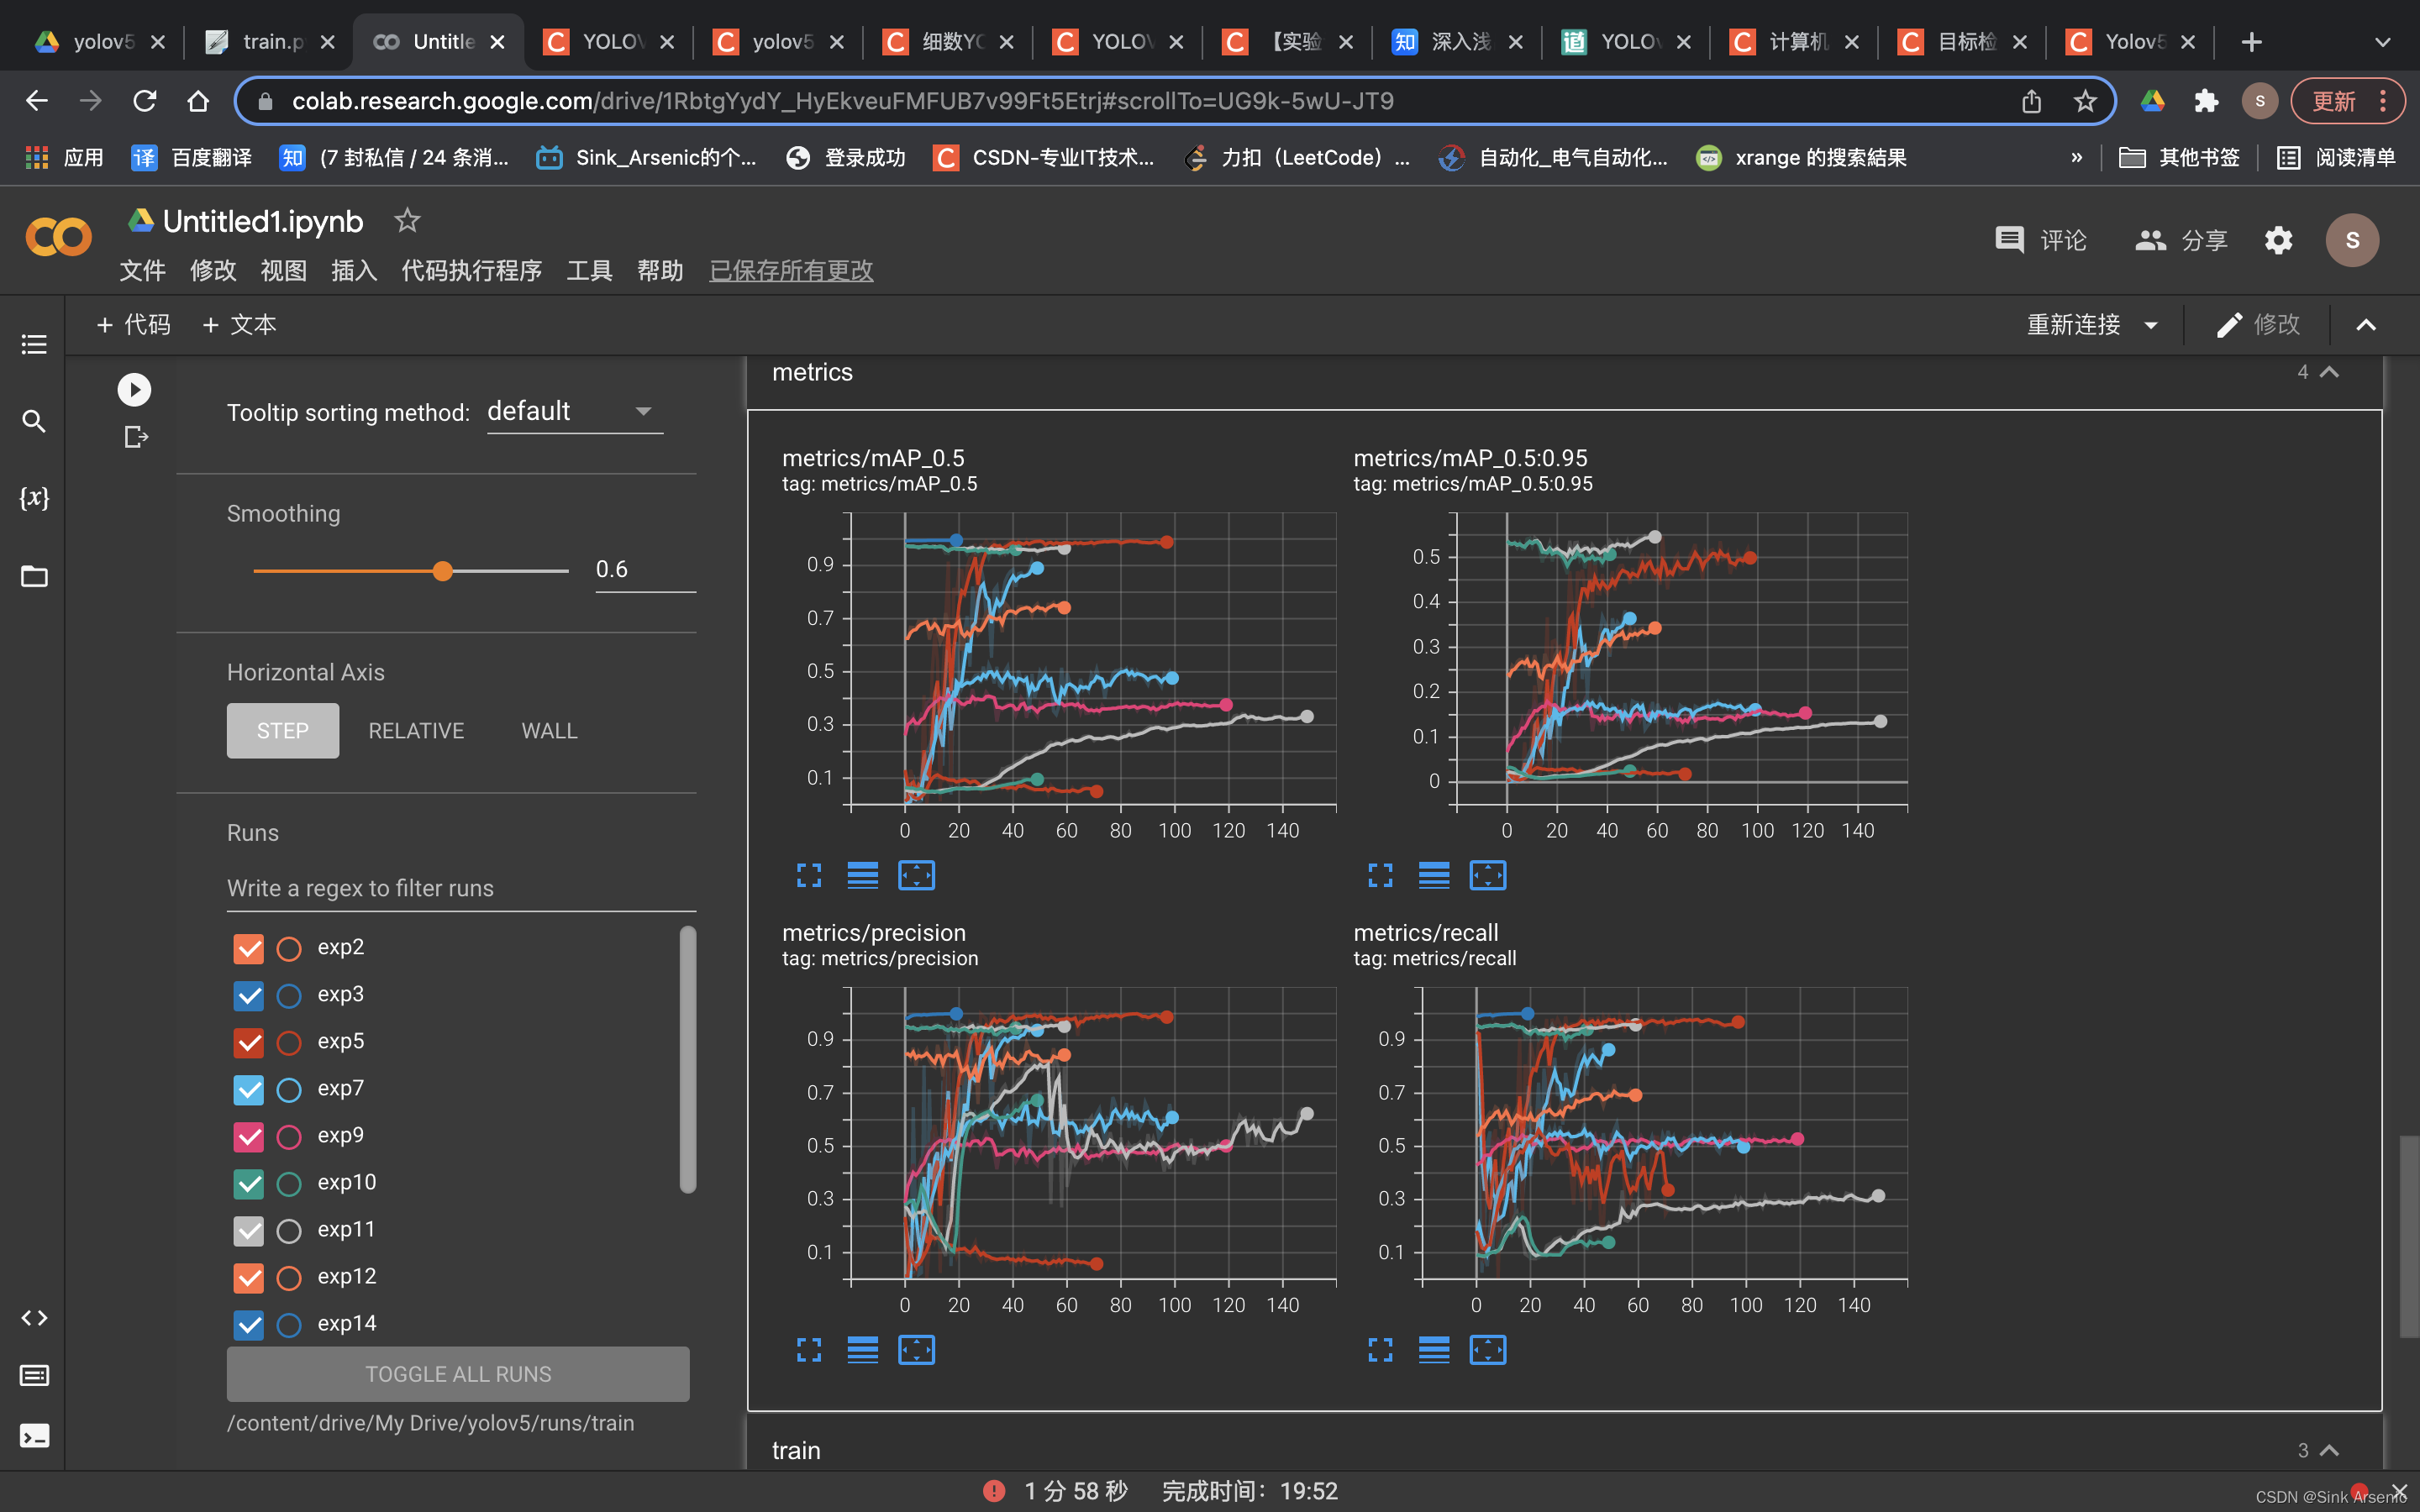Fit domain to data on recall chart
The height and width of the screenshot is (1512, 2420).
click(x=1487, y=1350)
